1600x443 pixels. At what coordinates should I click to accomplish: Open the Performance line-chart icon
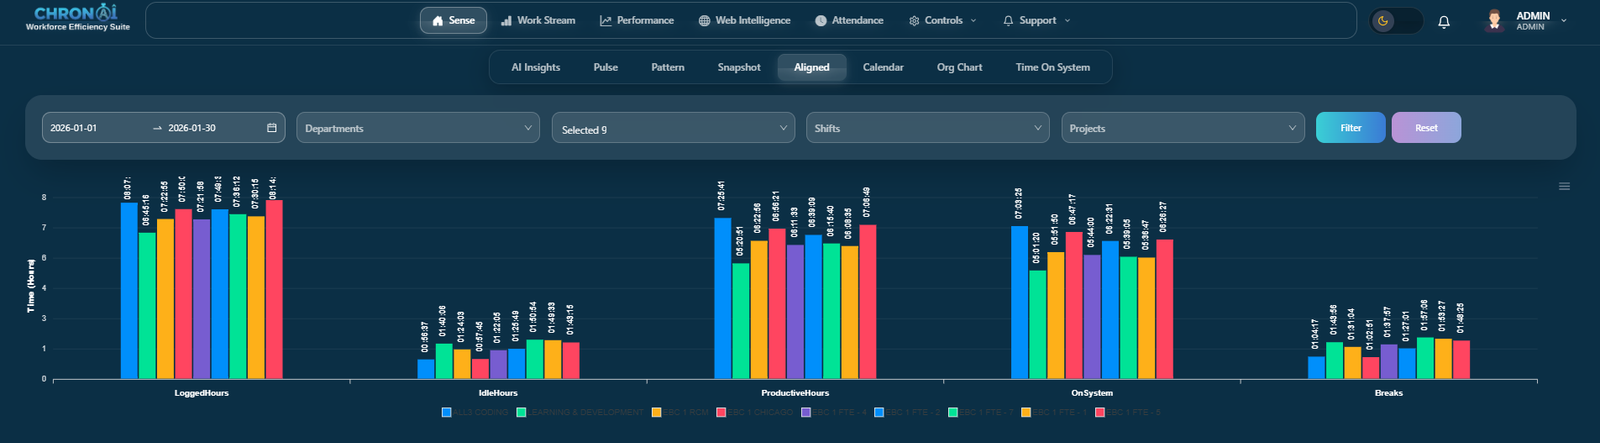(x=605, y=20)
